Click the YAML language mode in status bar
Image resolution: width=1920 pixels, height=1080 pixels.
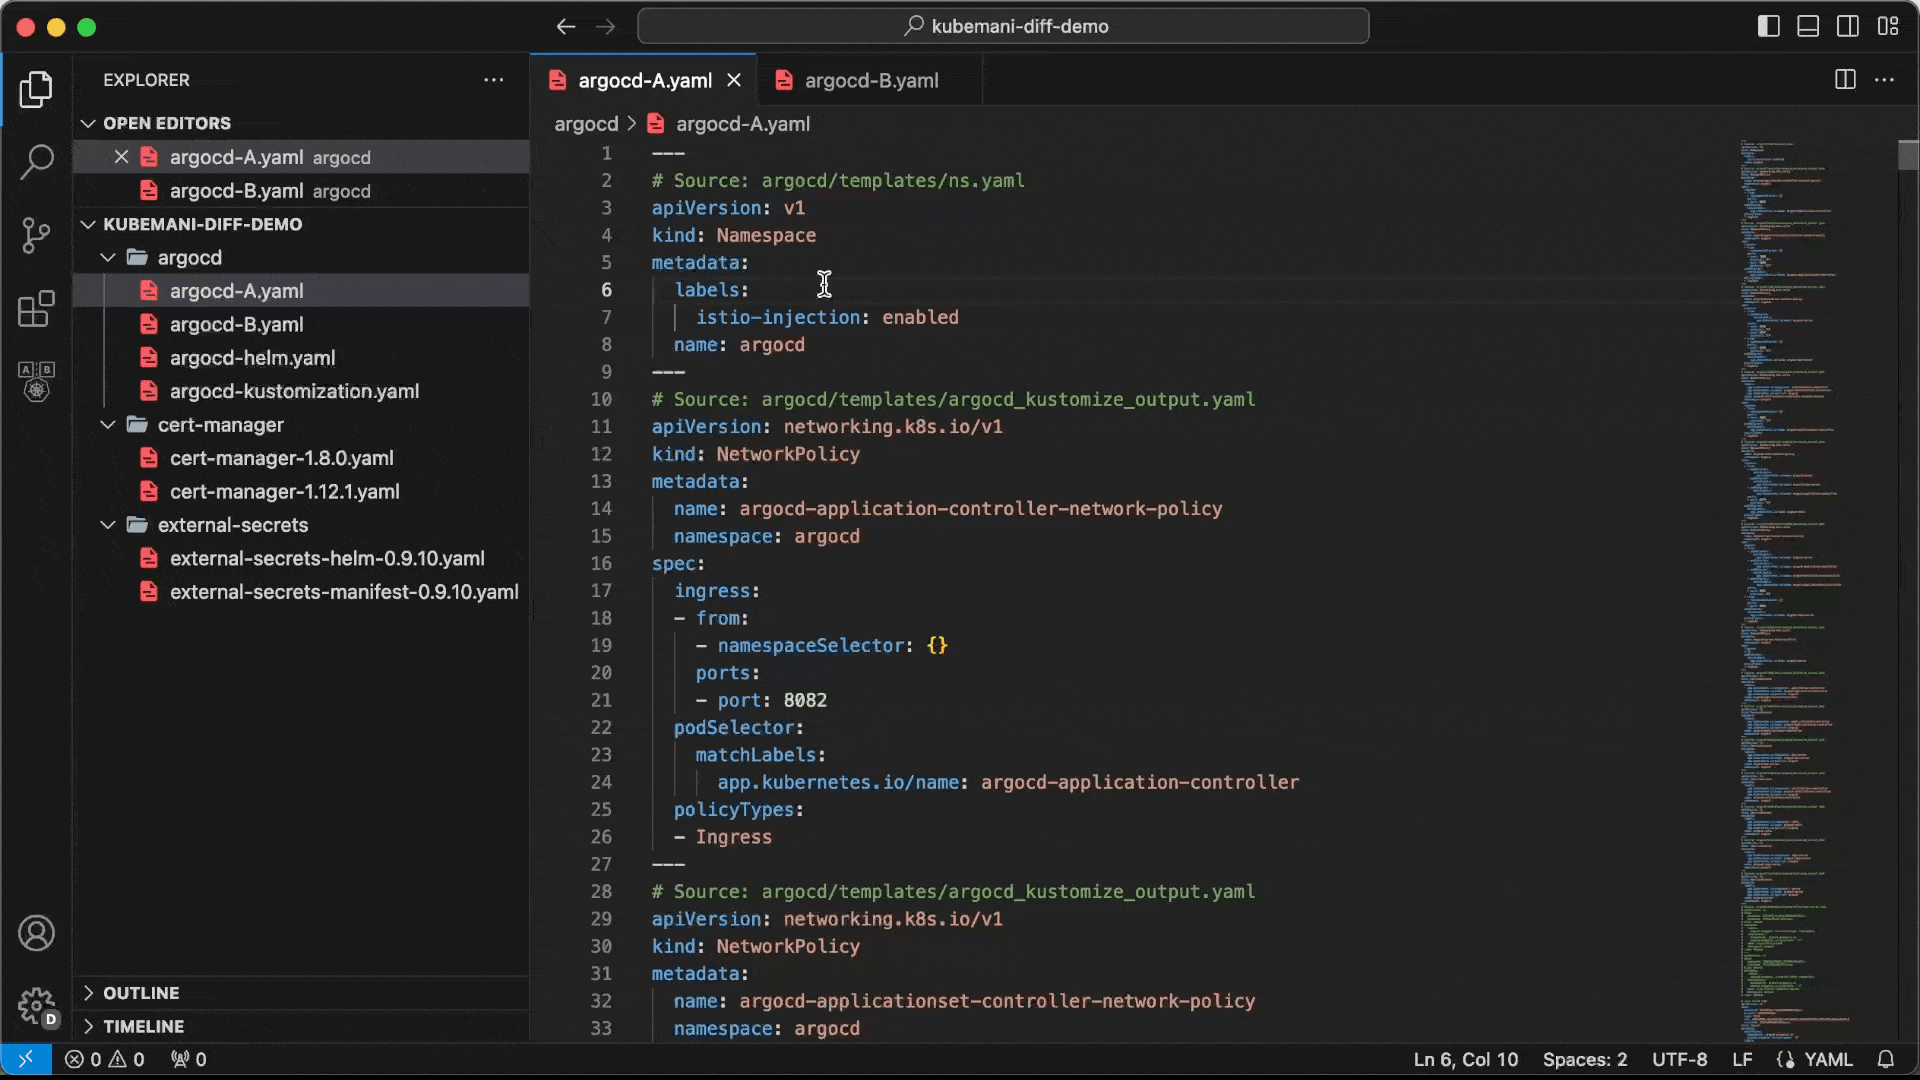point(1827,1059)
